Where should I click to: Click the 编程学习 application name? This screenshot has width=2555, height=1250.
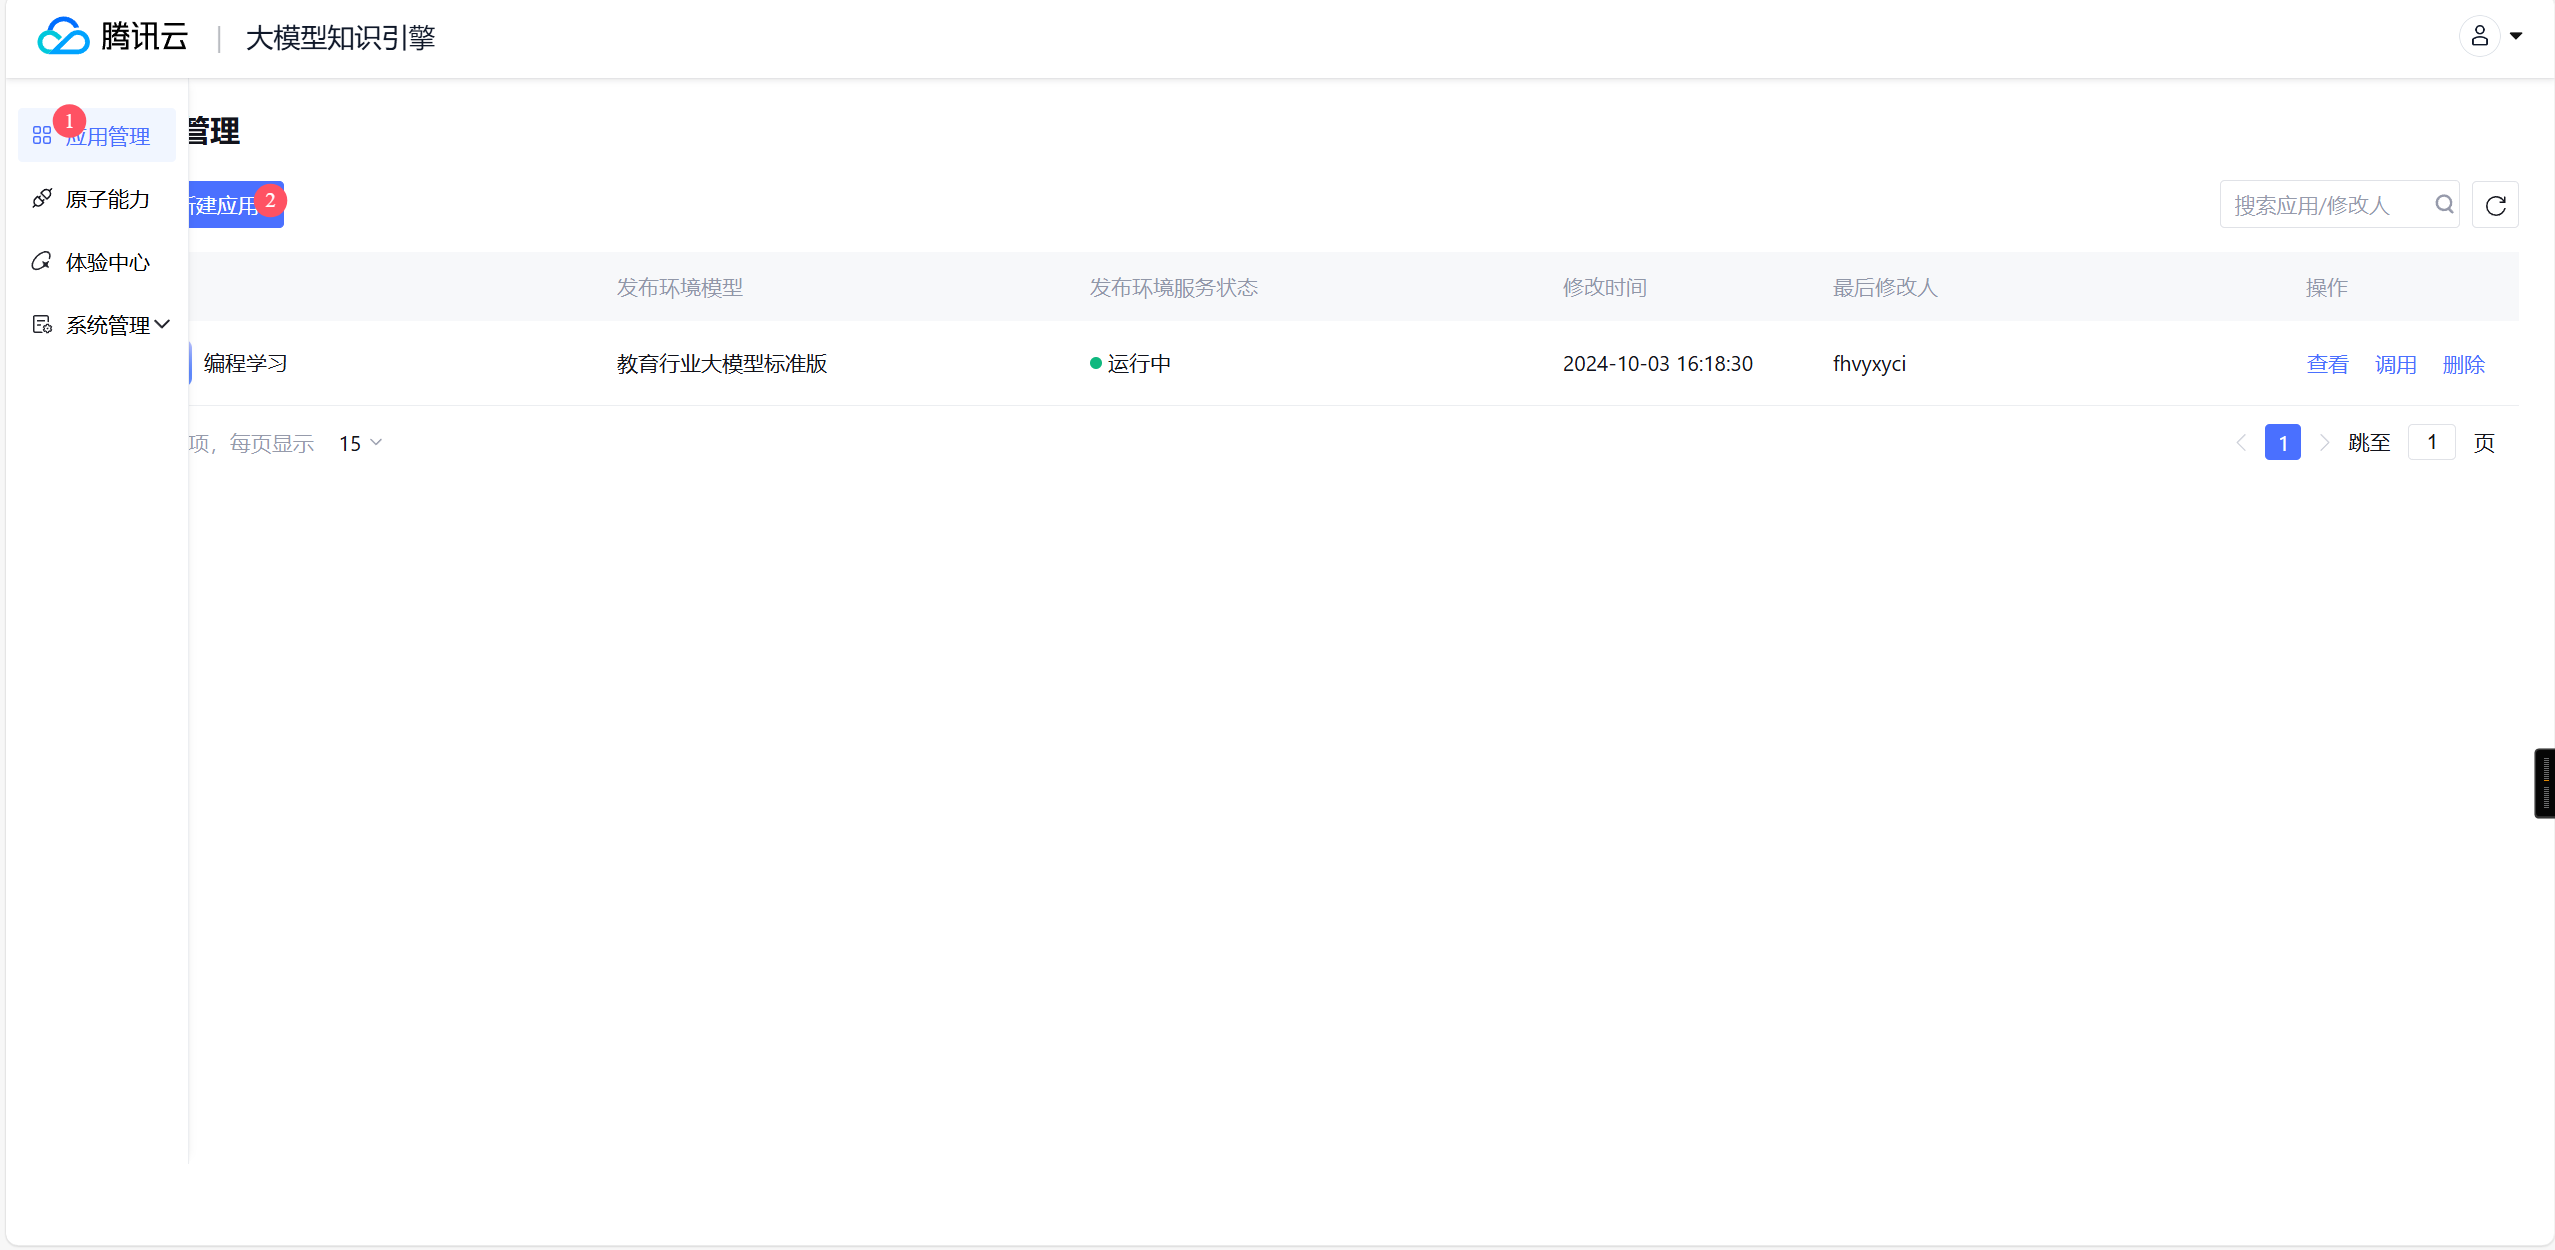[x=246, y=363]
